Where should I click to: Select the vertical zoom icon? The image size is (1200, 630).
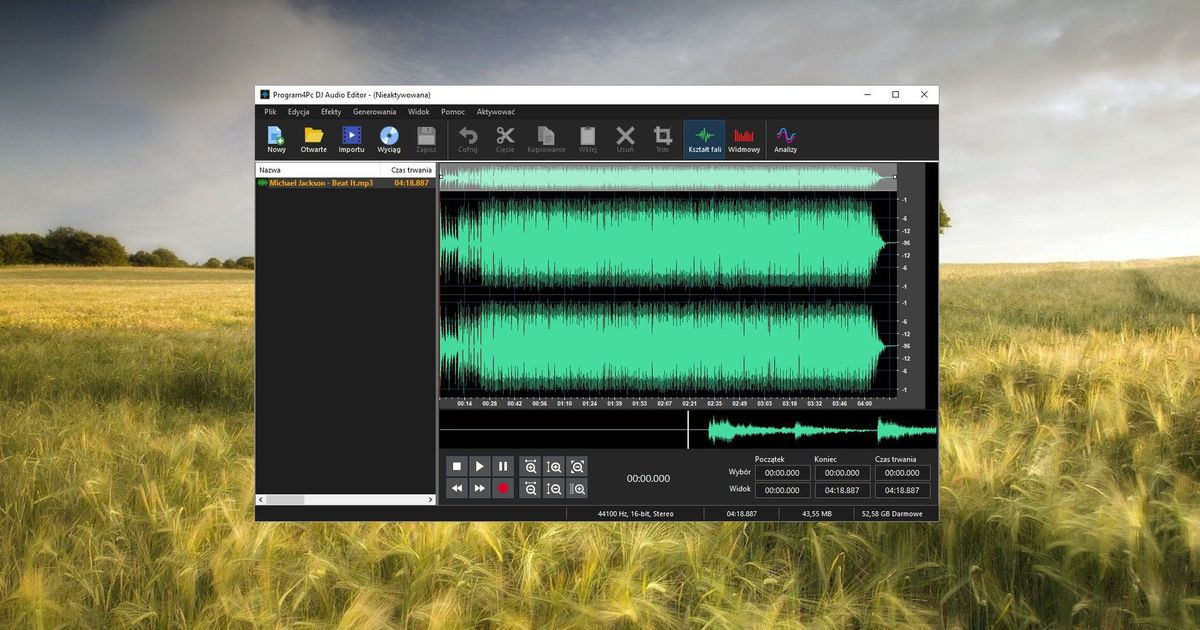[x=553, y=466]
